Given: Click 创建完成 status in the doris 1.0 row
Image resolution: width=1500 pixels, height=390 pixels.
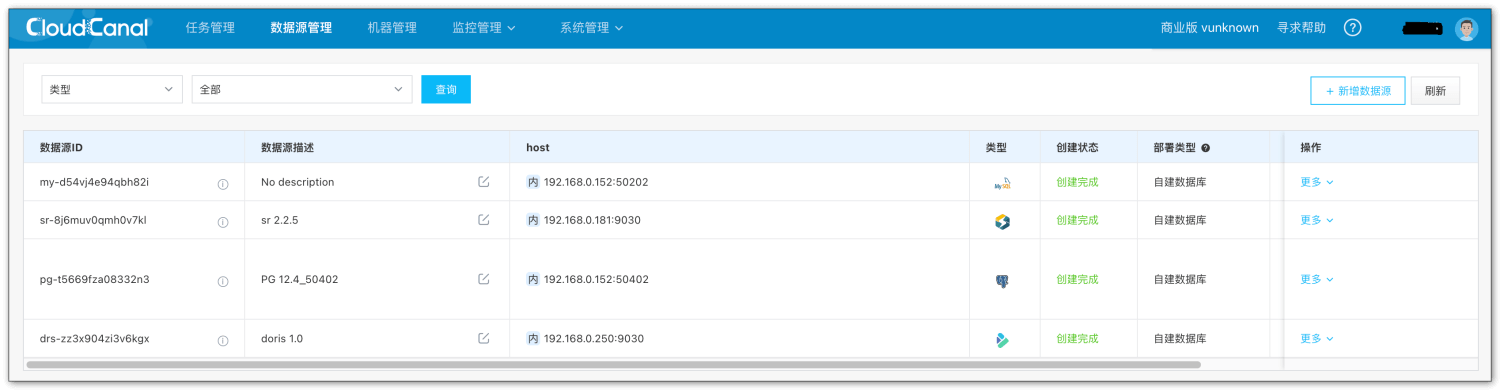Looking at the screenshot, I should pyautogui.click(x=1077, y=339).
